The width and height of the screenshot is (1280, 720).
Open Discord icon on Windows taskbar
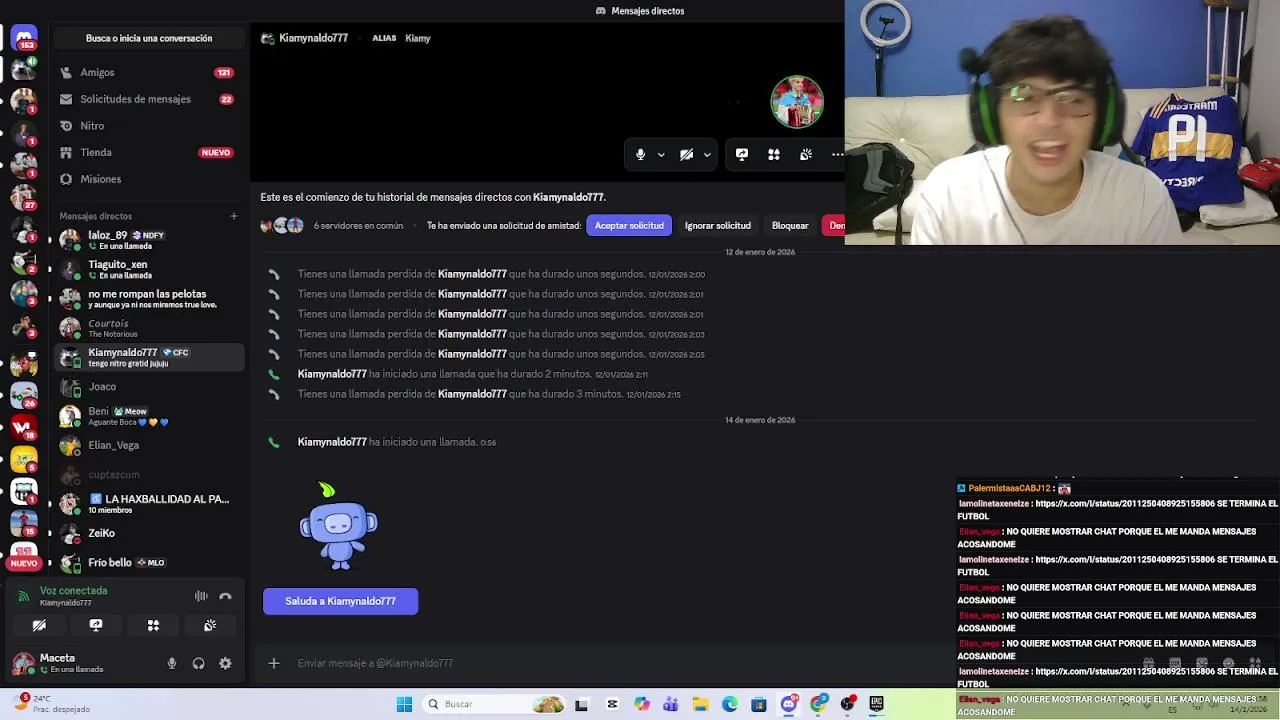(x=789, y=704)
